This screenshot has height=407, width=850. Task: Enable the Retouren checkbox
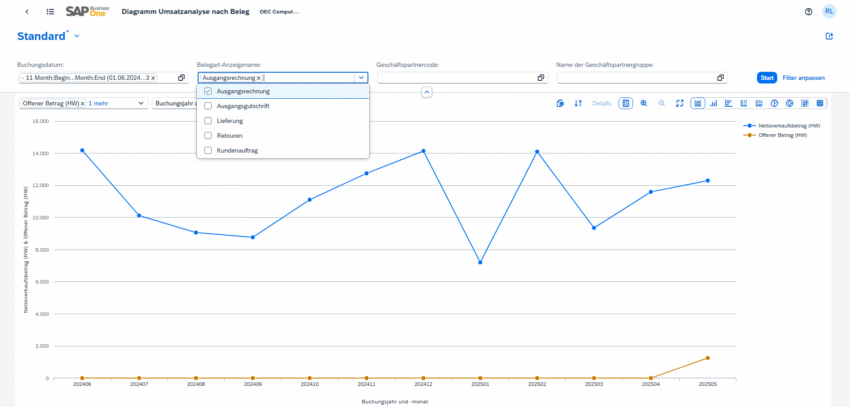[208, 135]
